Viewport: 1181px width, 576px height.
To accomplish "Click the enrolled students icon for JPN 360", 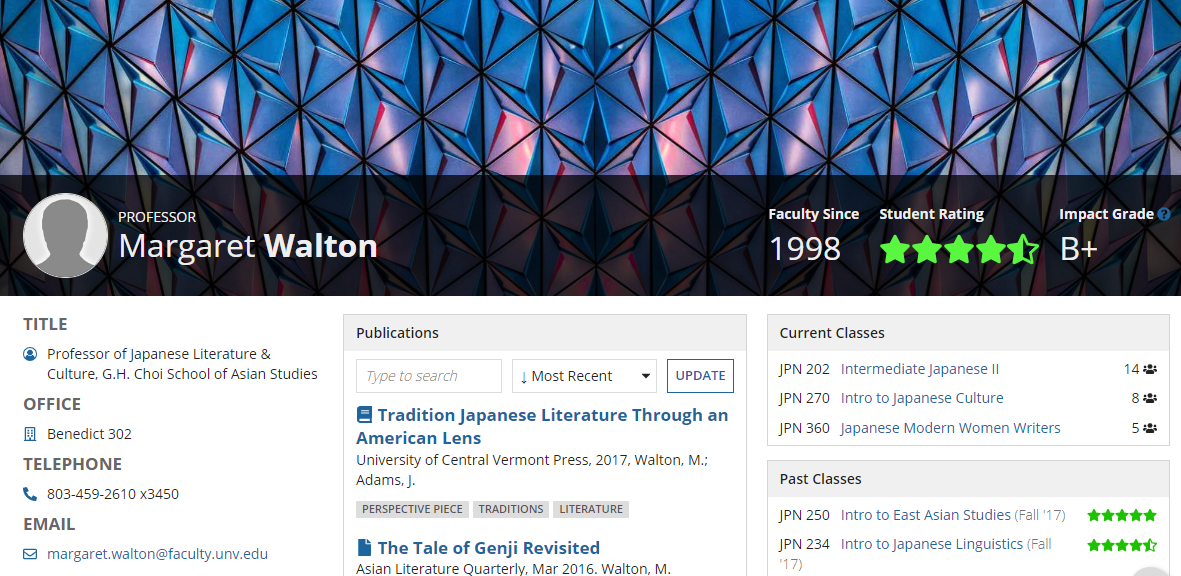I will click(1150, 428).
